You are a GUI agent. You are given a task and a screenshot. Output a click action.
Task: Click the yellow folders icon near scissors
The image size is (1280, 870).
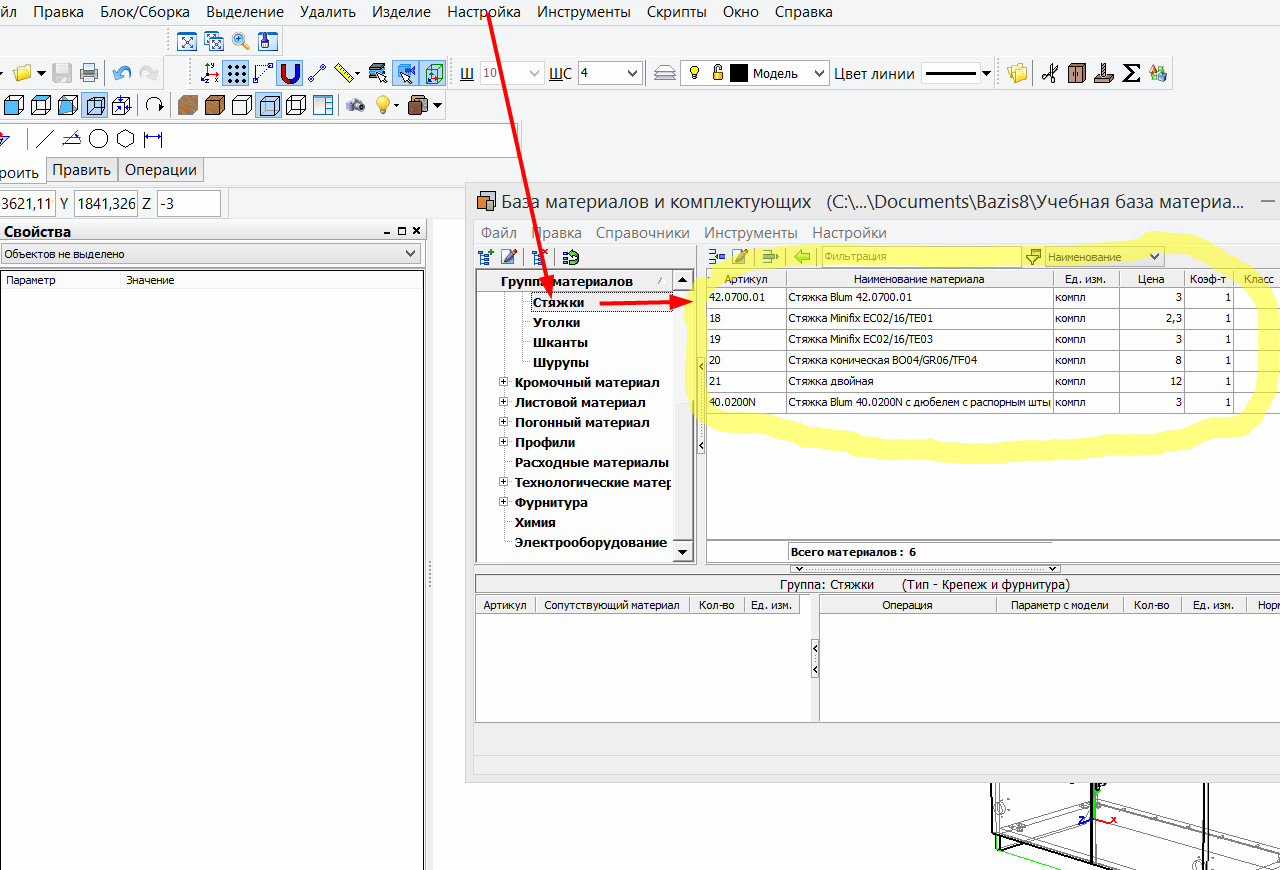coord(1018,73)
